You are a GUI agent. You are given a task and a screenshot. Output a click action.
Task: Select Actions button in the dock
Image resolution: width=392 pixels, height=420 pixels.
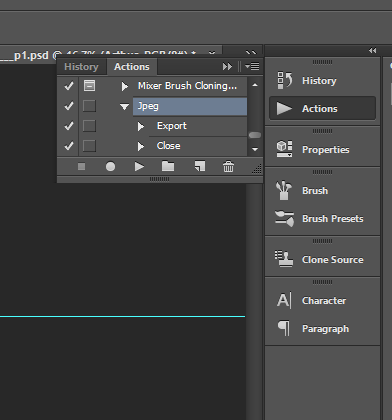click(x=322, y=108)
